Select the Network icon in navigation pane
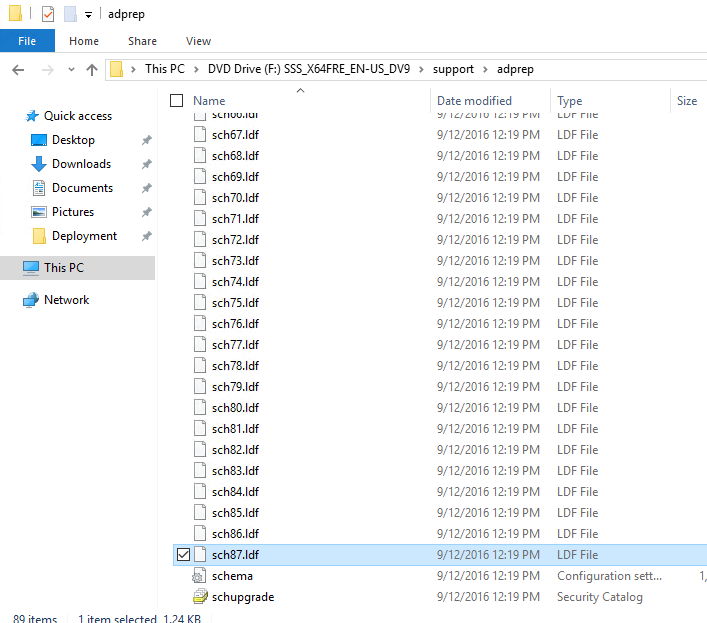707x623 pixels. (32, 300)
